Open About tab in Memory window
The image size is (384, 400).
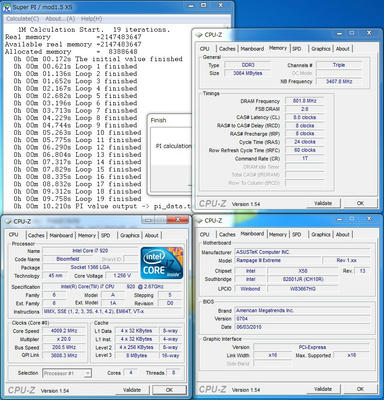(342, 49)
